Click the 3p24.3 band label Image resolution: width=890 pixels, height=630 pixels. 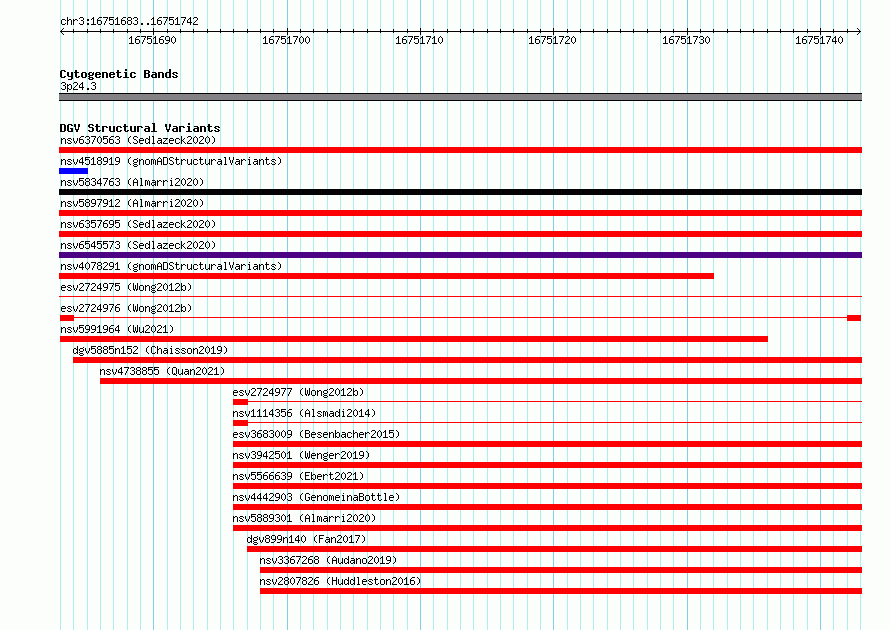coord(78,86)
